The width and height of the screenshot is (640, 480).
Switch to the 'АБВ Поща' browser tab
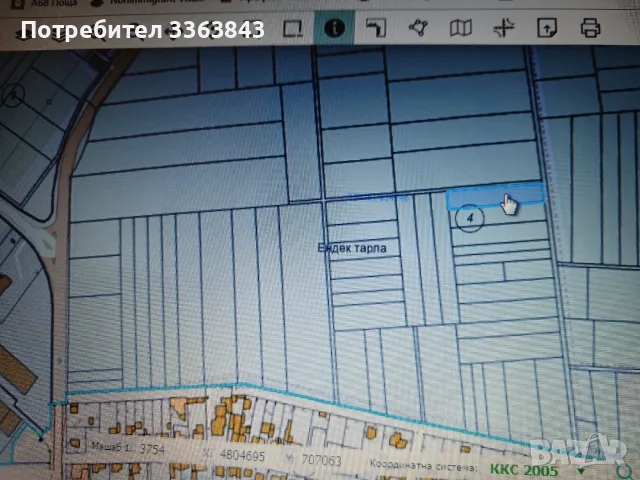coord(45,3)
